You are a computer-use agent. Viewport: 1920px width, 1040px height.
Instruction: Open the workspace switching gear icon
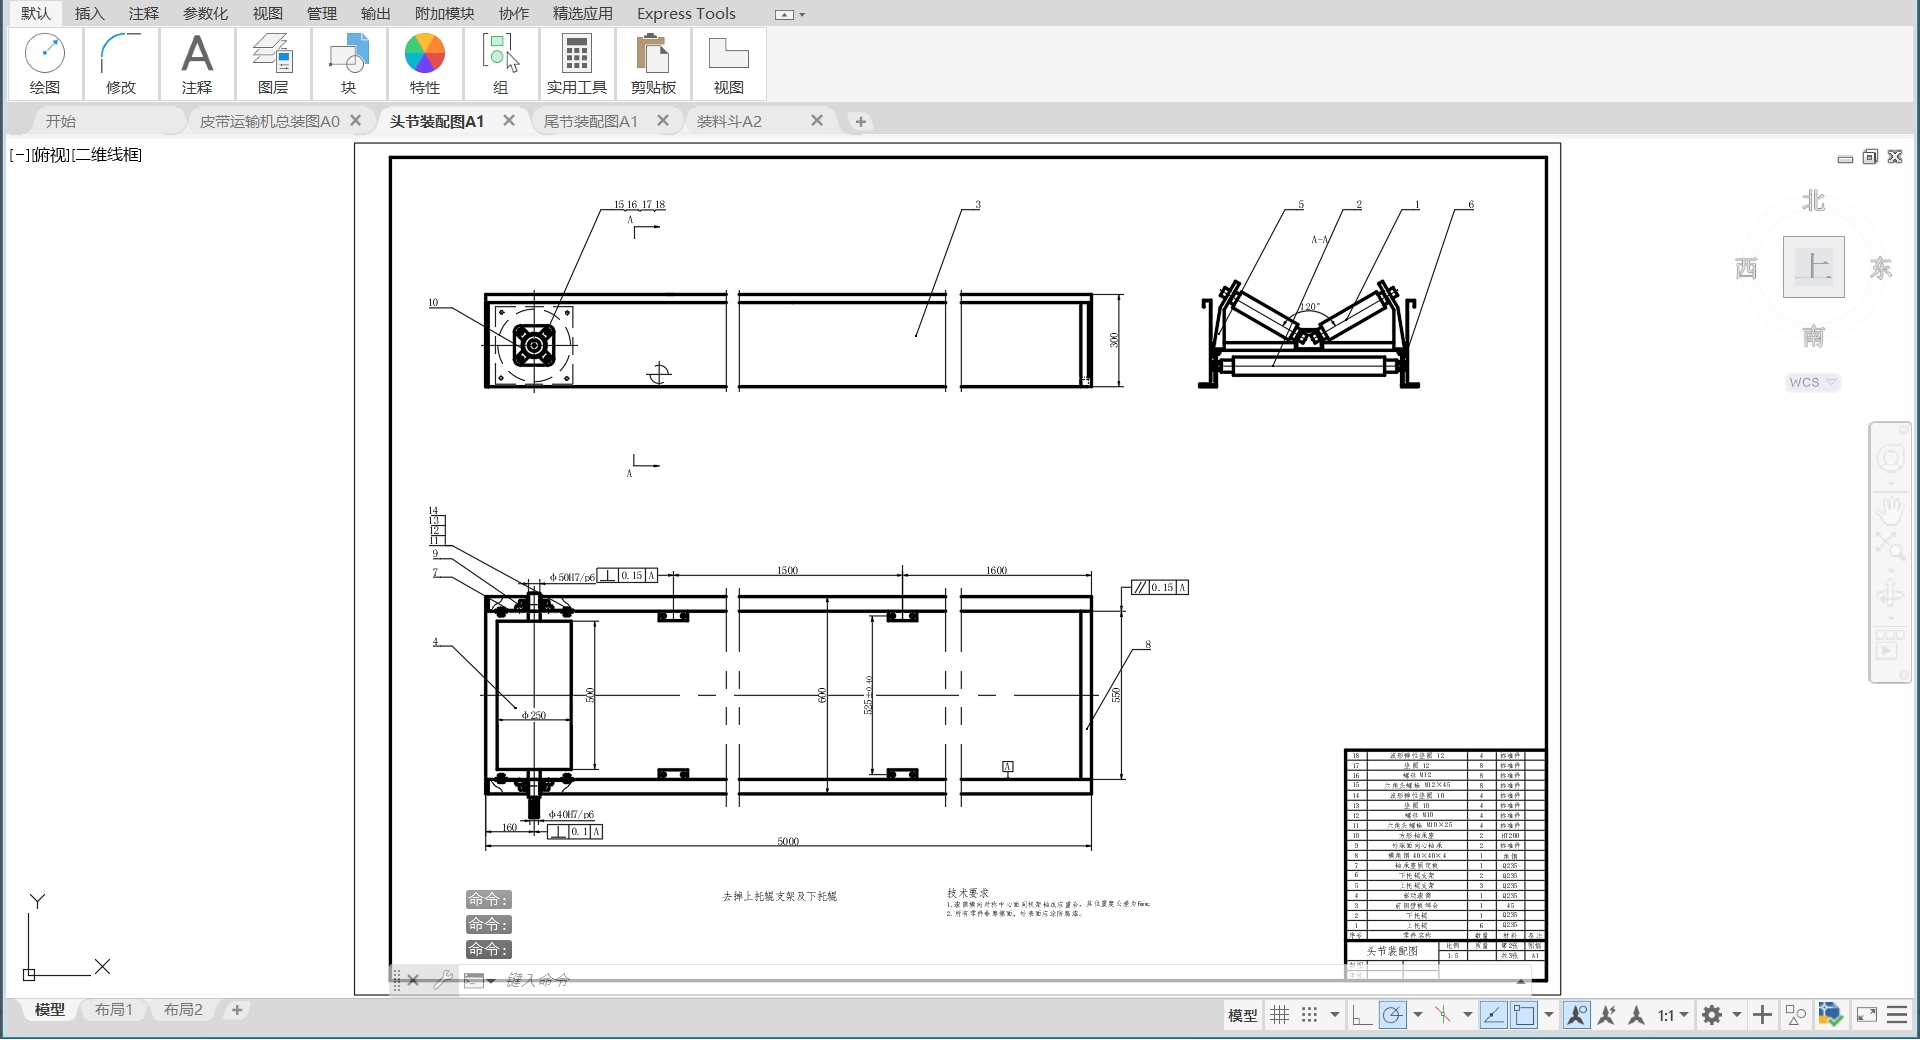(1712, 1015)
